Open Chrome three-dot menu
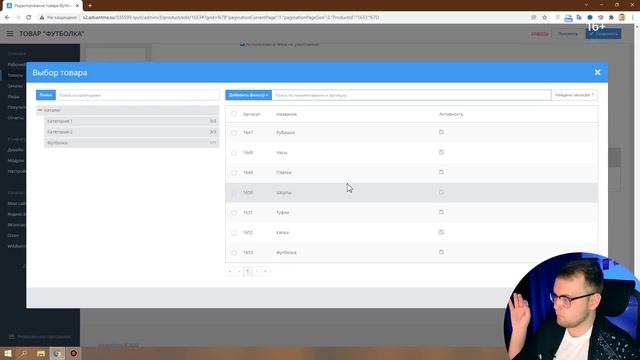This screenshot has width=640, height=360. coord(633,18)
